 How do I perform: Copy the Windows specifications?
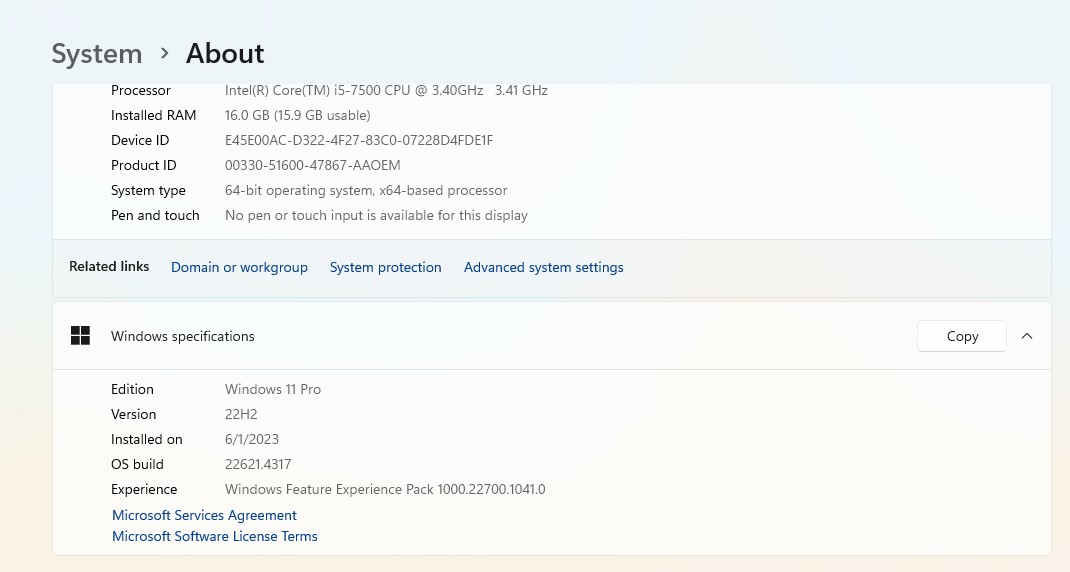pos(961,336)
